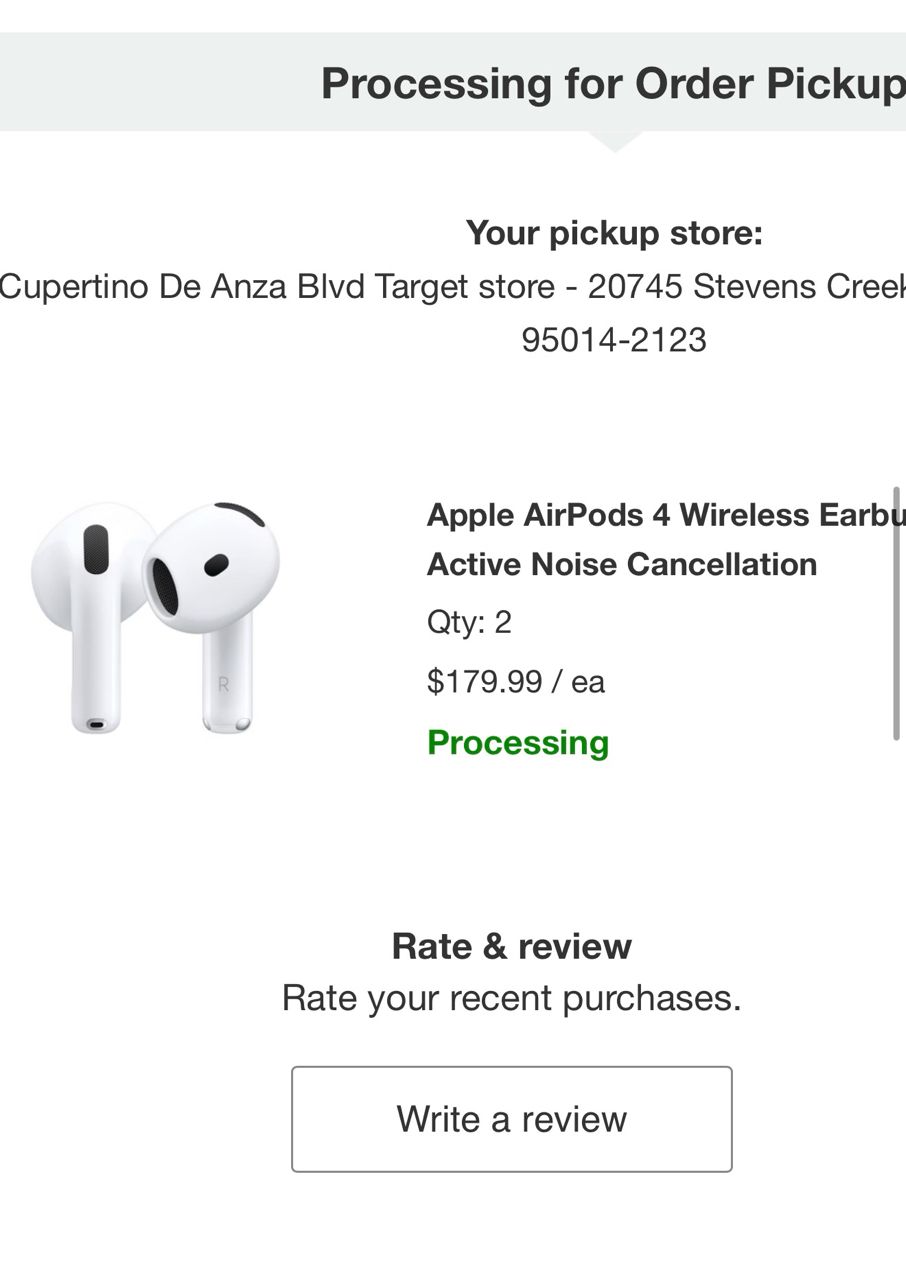Screen dimensions: 906x1280
Task: Click the Your pickup store heading
Action: (x=614, y=234)
